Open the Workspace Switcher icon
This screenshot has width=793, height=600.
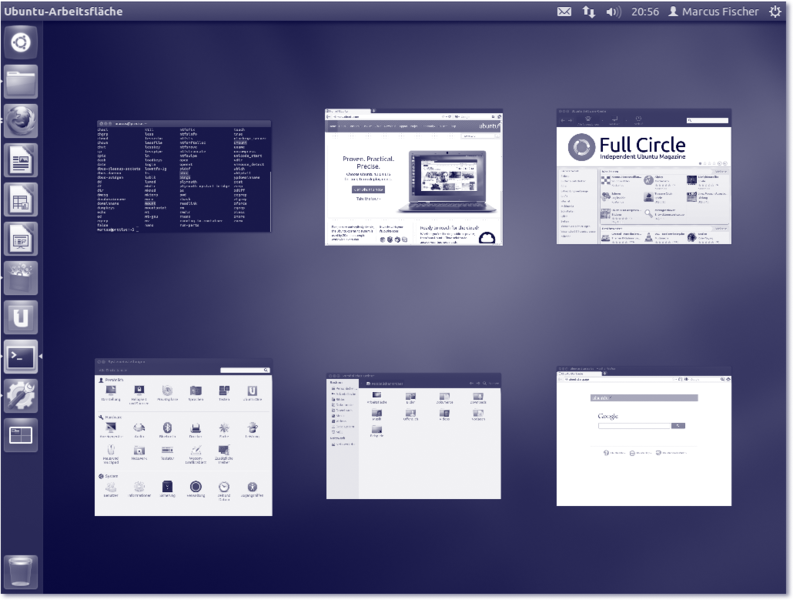[21, 434]
